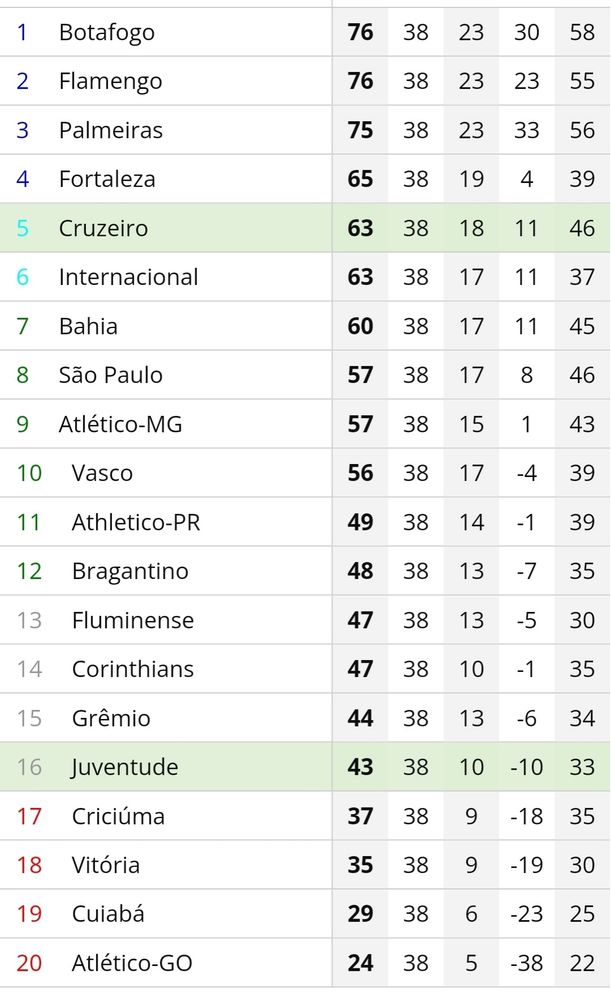The width and height of the screenshot is (611, 1000).
Task: Click the Vitória team name
Action: click(106, 865)
